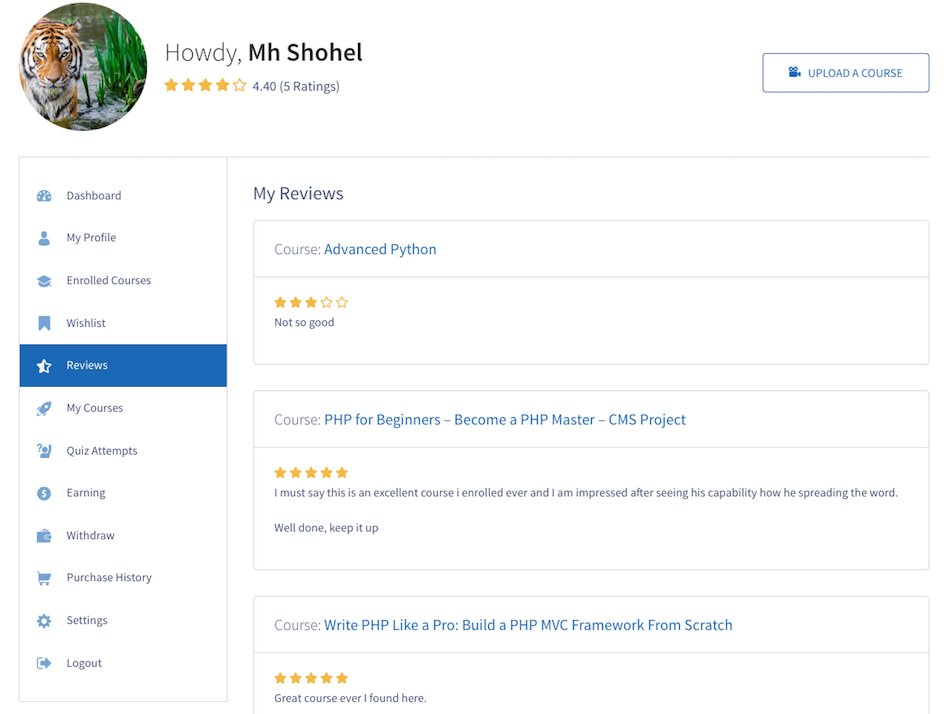Click the Wishlist bookmark icon
This screenshot has width=950, height=714.
[44, 323]
